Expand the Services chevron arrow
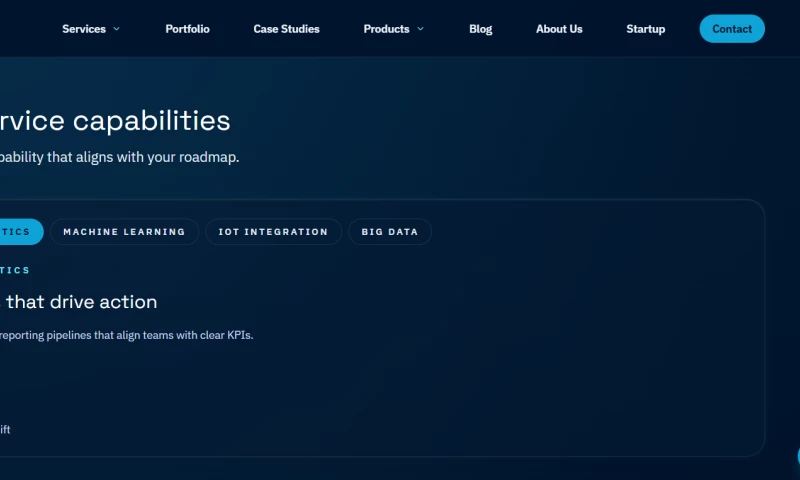This screenshot has width=800, height=480. [x=116, y=29]
